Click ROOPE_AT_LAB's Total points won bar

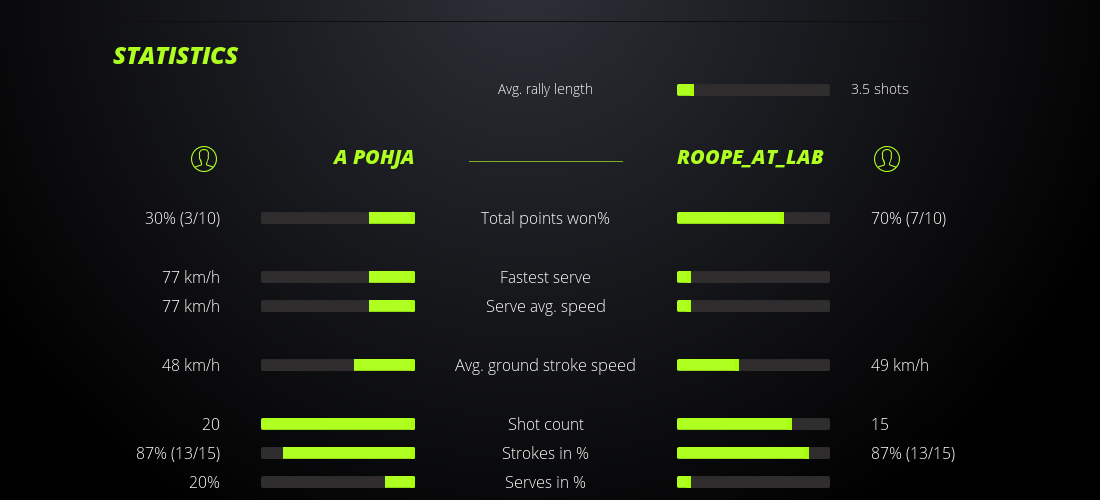pyautogui.click(x=753, y=218)
